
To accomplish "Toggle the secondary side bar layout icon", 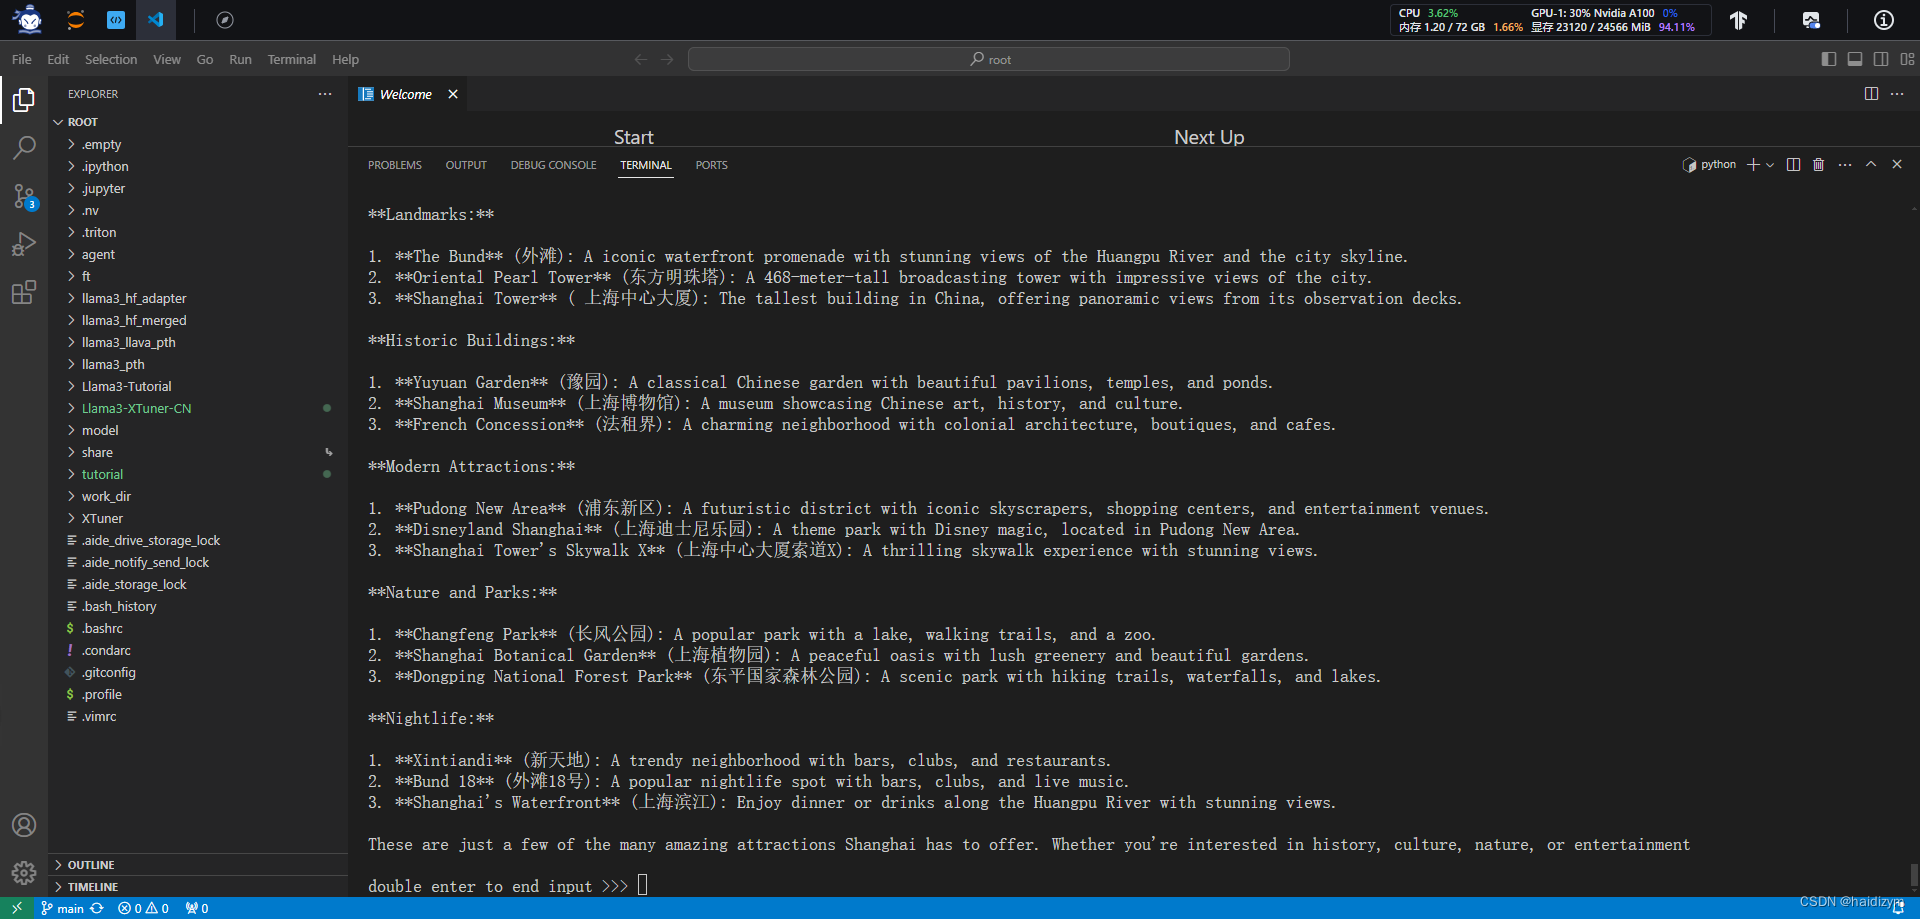I will pos(1882,59).
